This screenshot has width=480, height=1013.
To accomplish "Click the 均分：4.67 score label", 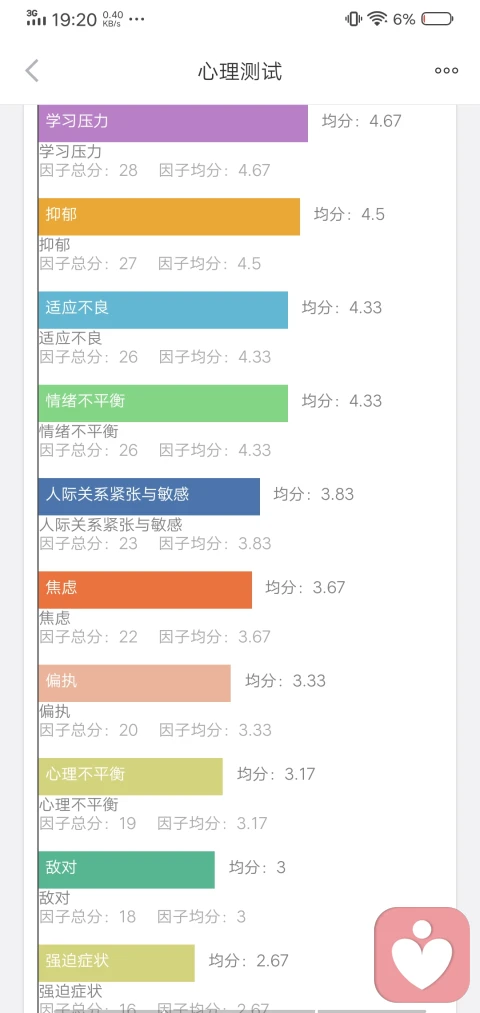I will [362, 121].
